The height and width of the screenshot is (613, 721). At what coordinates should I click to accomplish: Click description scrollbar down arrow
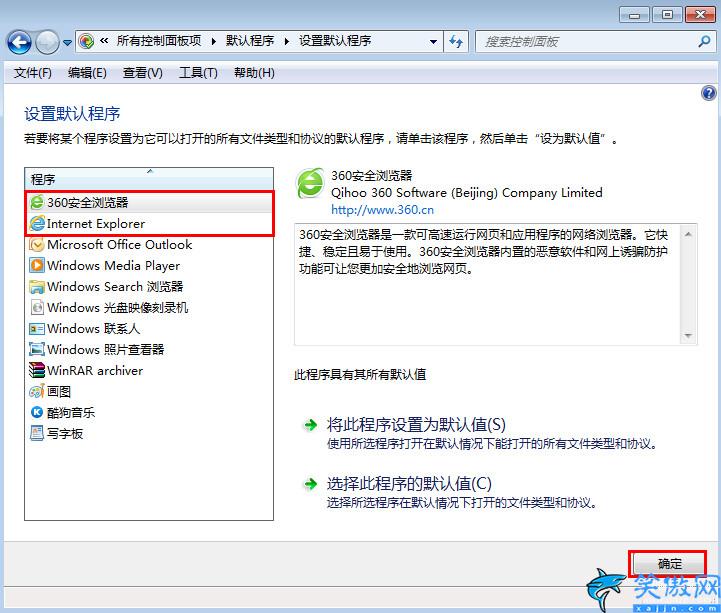(x=688, y=336)
